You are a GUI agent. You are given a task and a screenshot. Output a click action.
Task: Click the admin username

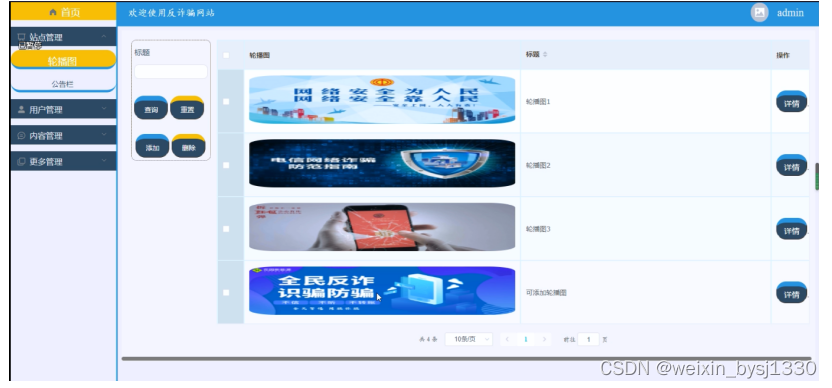pyautogui.click(x=790, y=13)
